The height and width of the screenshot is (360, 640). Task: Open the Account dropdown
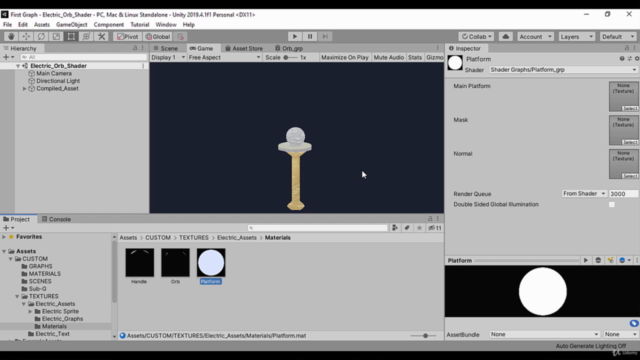point(535,37)
